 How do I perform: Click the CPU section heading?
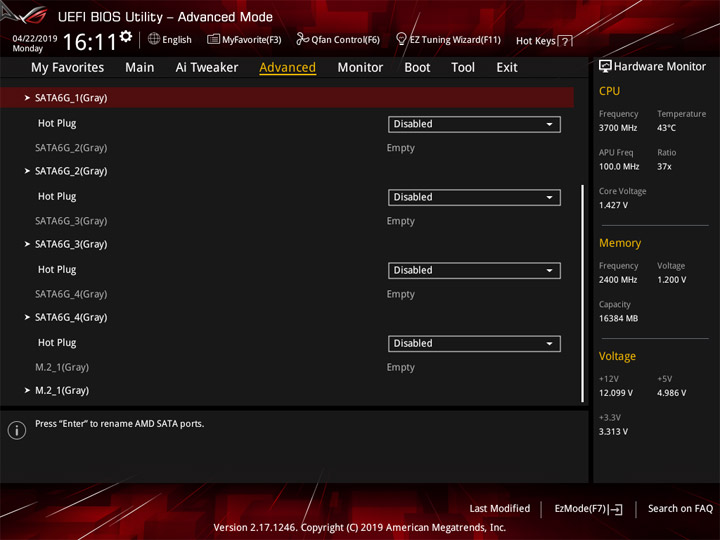[609, 91]
